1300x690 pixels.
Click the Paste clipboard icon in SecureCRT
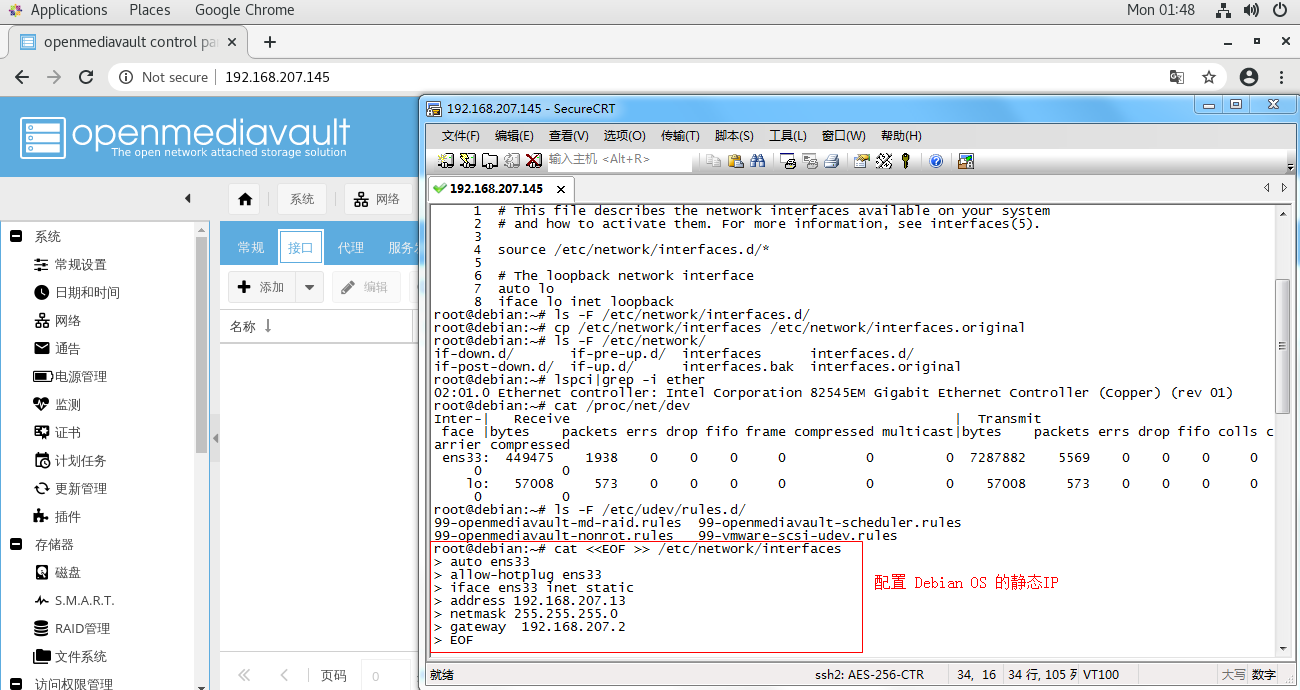pyautogui.click(x=736, y=160)
